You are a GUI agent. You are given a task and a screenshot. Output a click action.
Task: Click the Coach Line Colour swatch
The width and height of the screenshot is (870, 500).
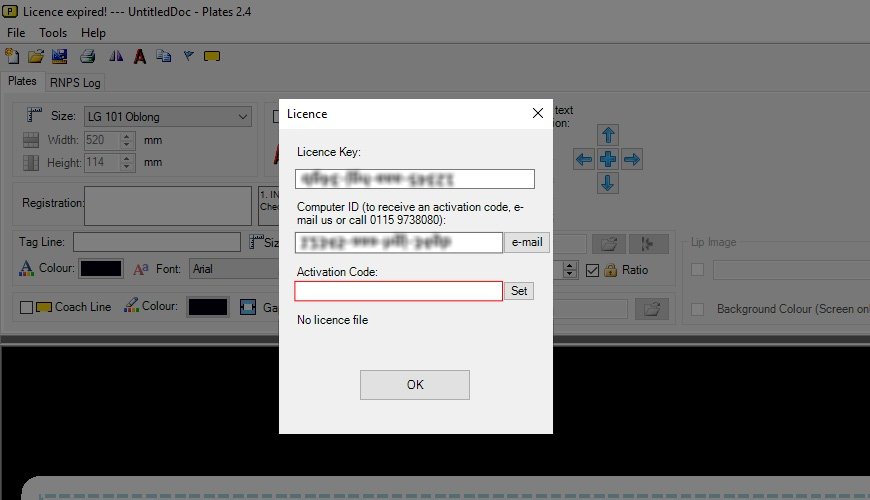tap(208, 307)
